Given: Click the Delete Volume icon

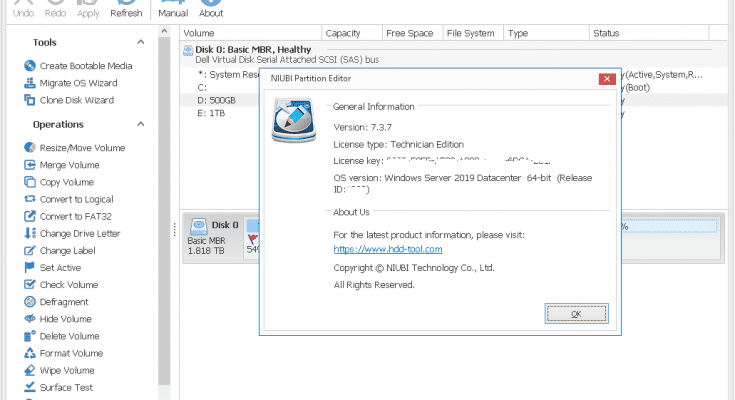Looking at the screenshot, I should 30,336.
